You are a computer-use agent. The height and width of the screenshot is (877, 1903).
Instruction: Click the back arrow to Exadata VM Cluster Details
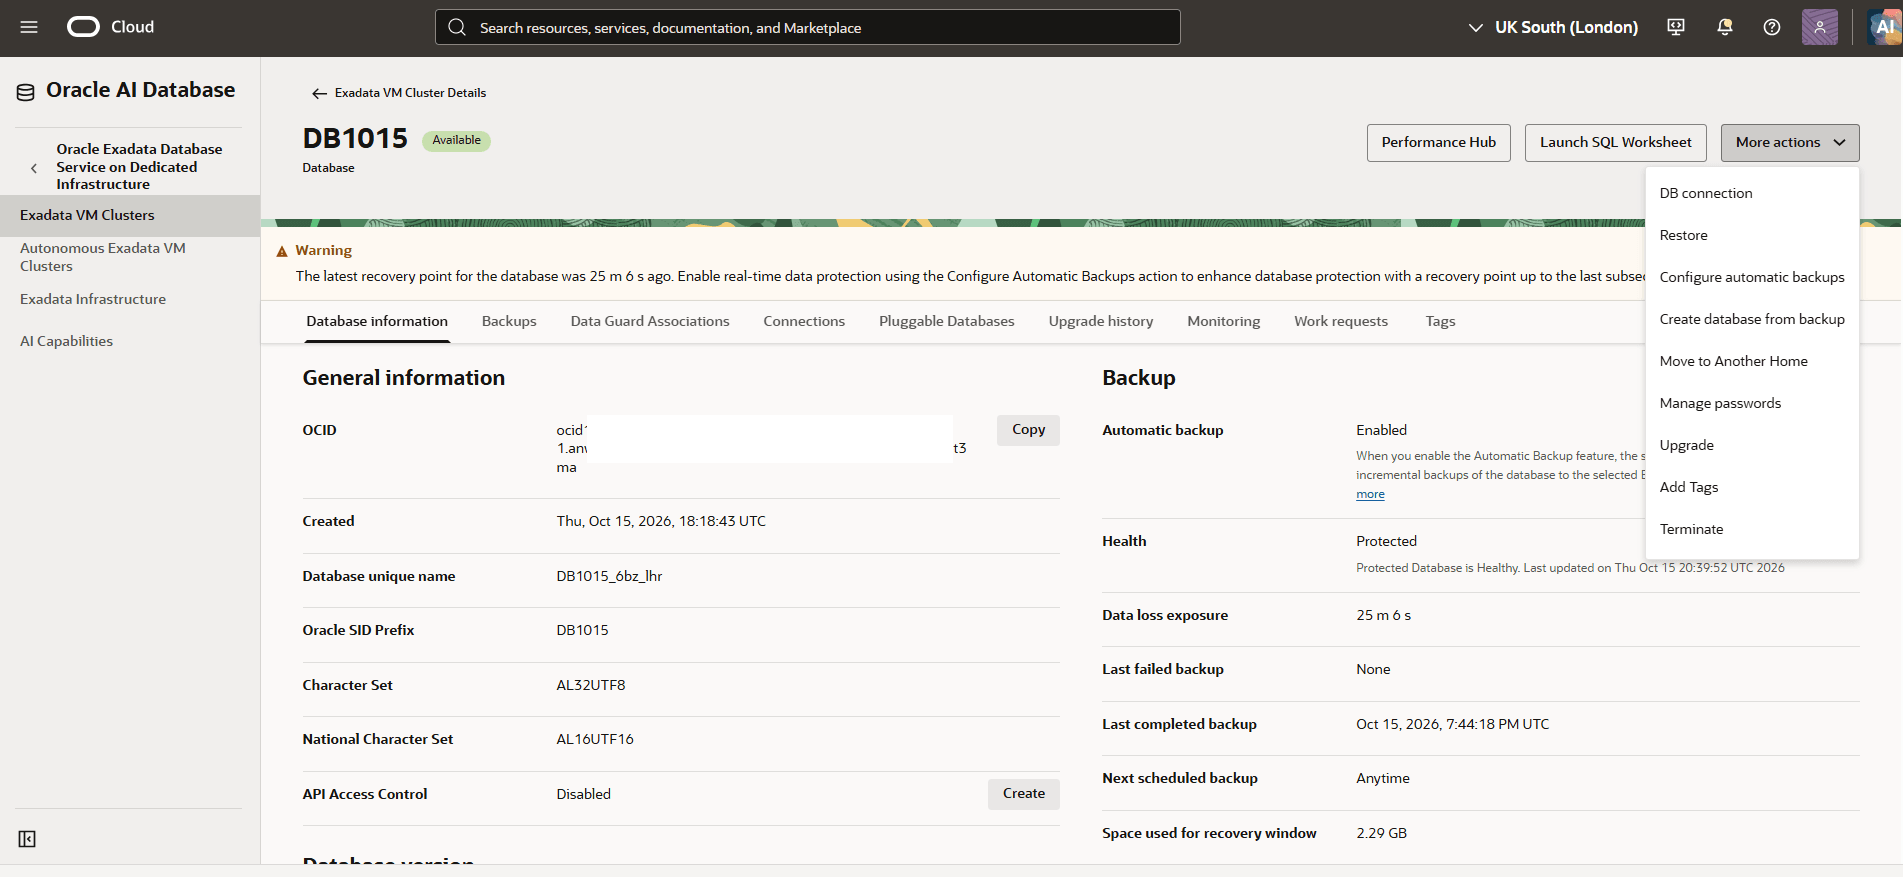319,93
